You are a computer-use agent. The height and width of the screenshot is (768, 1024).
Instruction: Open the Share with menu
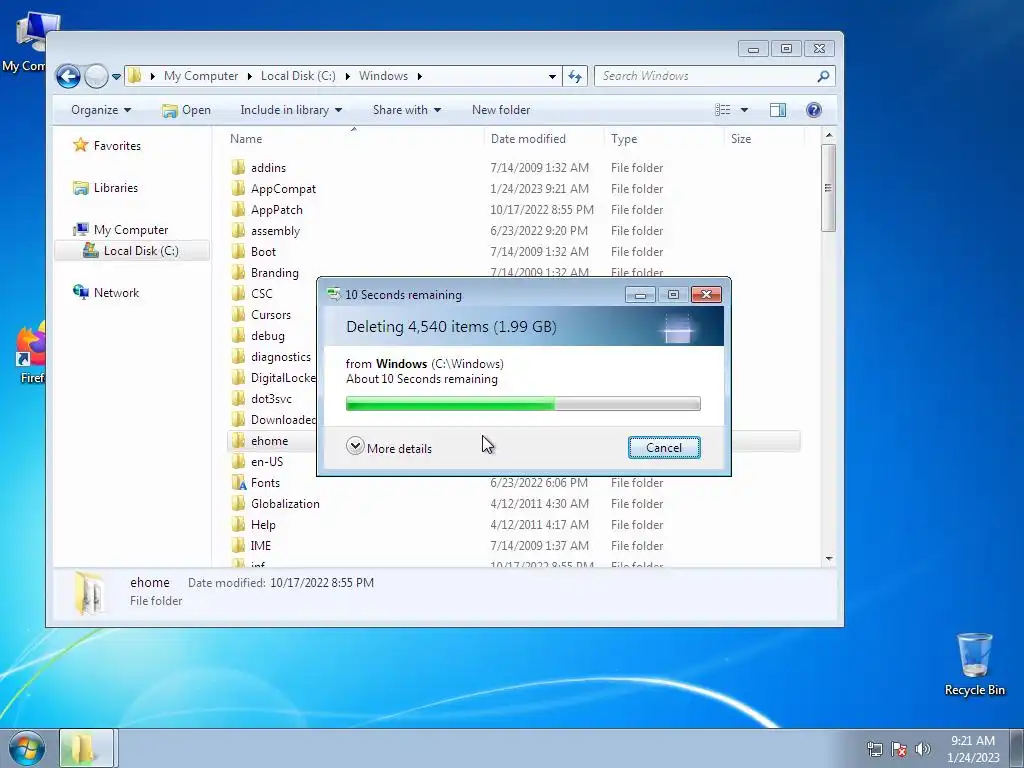[x=406, y=110]
